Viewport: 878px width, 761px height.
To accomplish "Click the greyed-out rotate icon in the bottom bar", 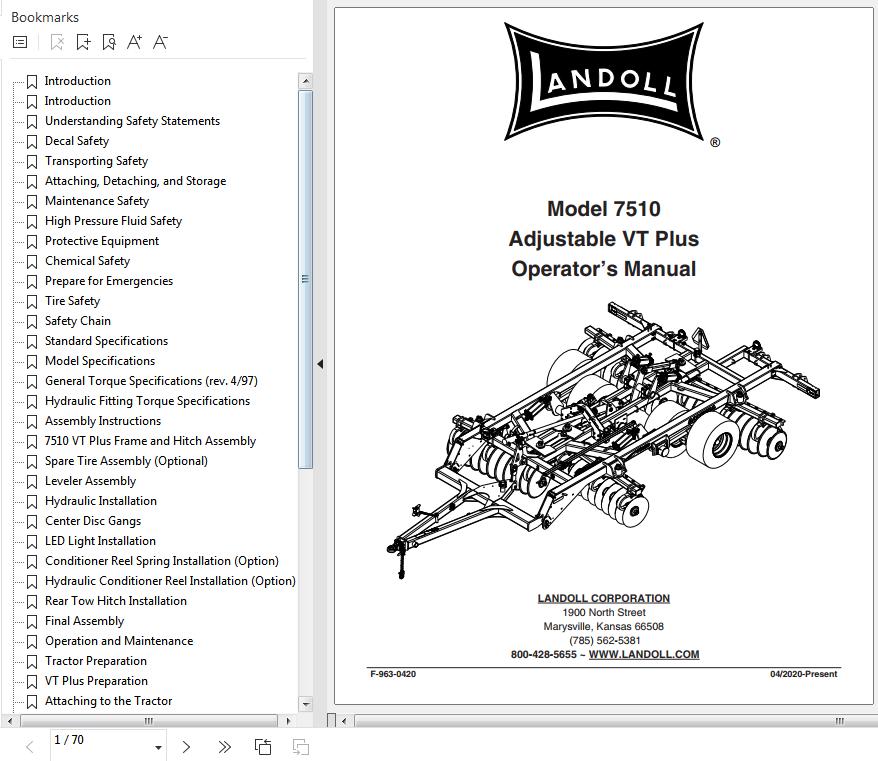I will [x=301, y=747].
